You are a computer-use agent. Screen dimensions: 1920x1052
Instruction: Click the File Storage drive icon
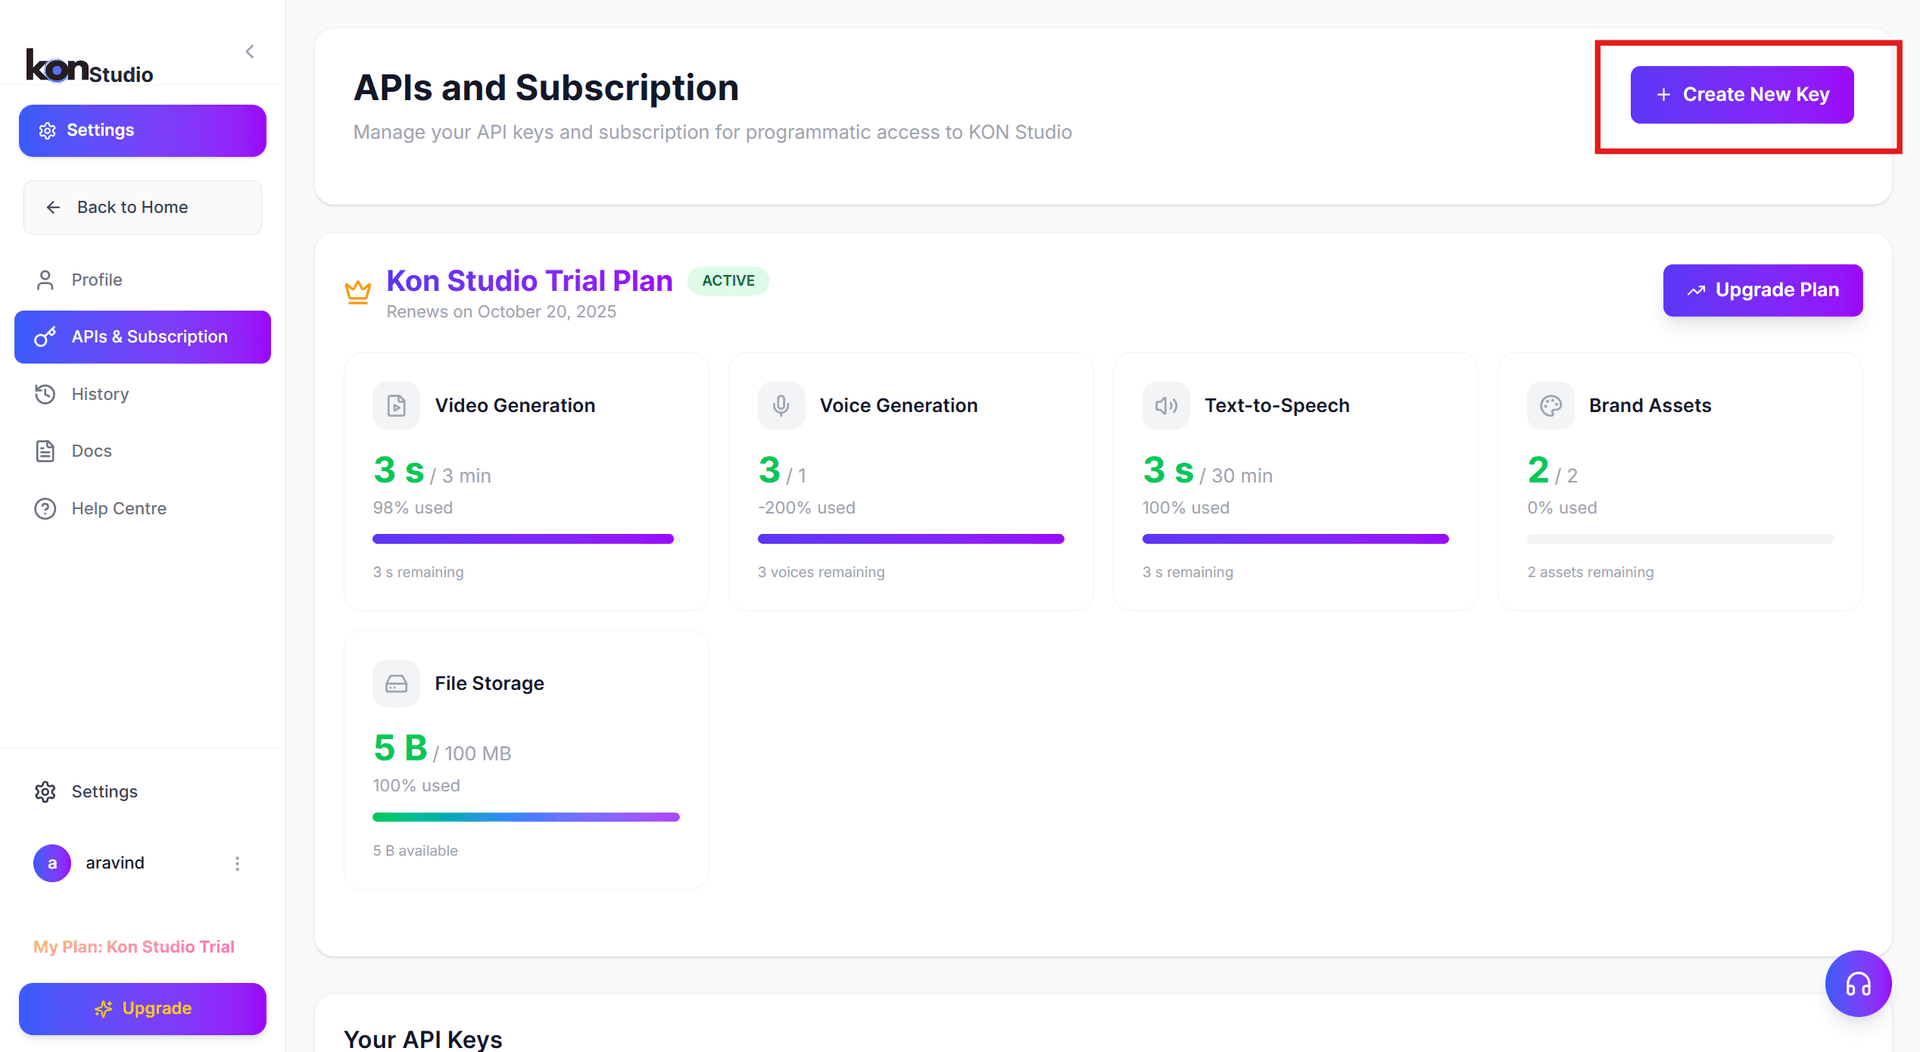pyautogui.click(x=396, y=684)
